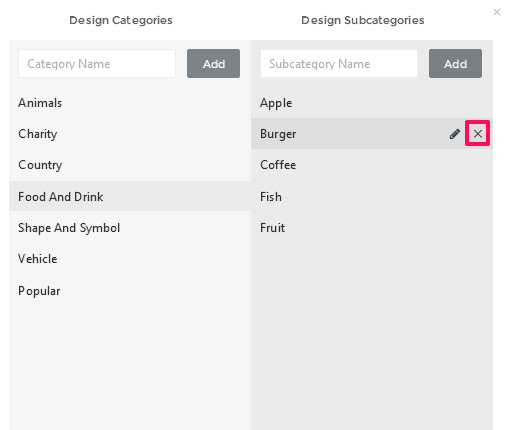
Task: Focus the Category Name input field
Action: [97, 64]
